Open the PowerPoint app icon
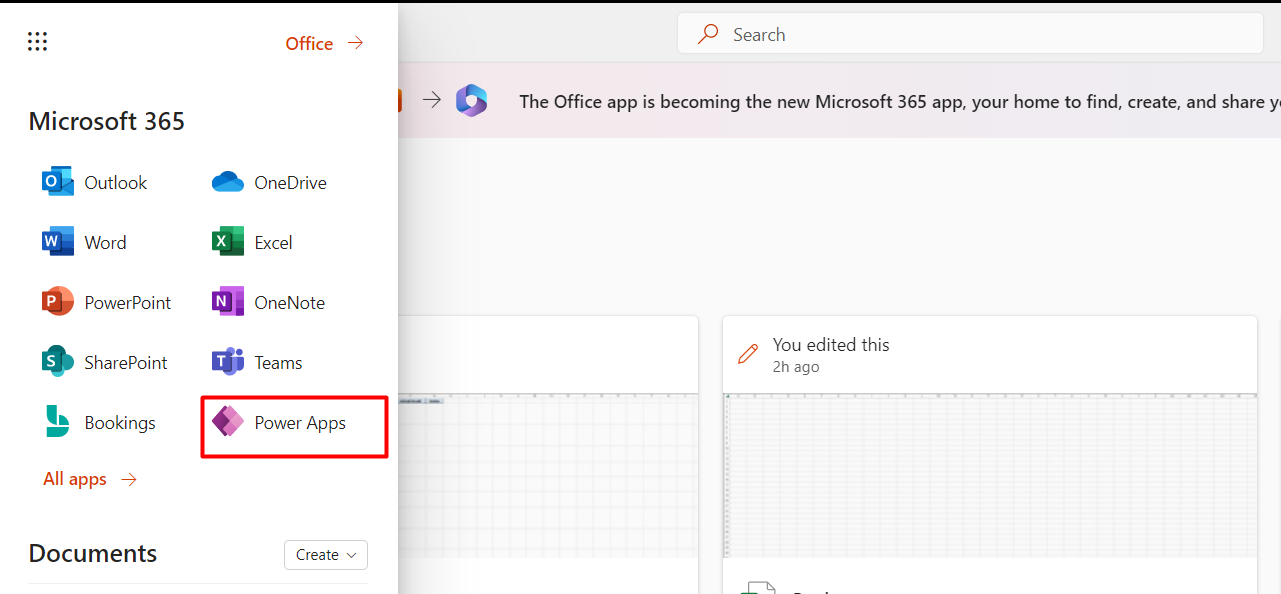 [x=58, y=302]
